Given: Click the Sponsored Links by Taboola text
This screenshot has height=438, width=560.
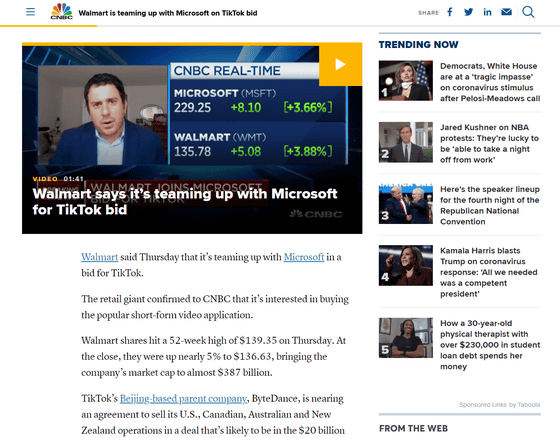Looking at the screenshot, I should (x=500, y=404).
